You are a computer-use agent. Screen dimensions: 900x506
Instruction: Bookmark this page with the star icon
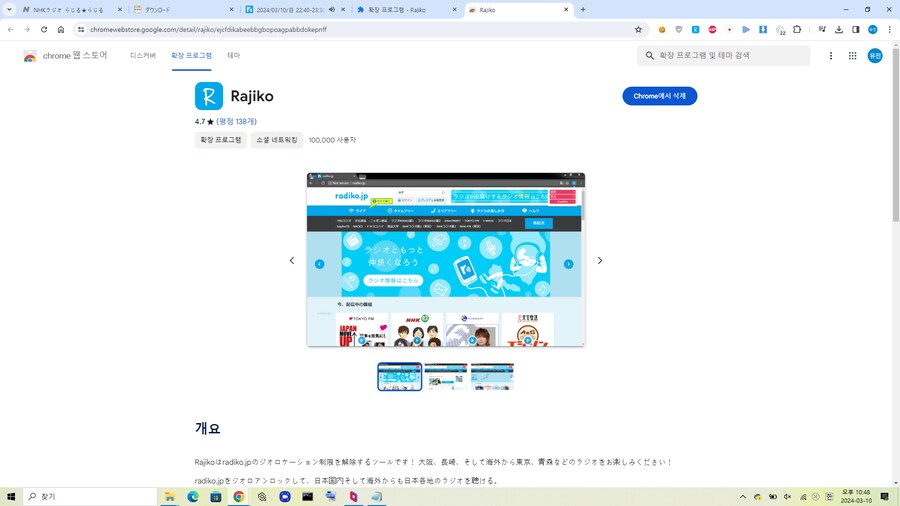(638, 29)
